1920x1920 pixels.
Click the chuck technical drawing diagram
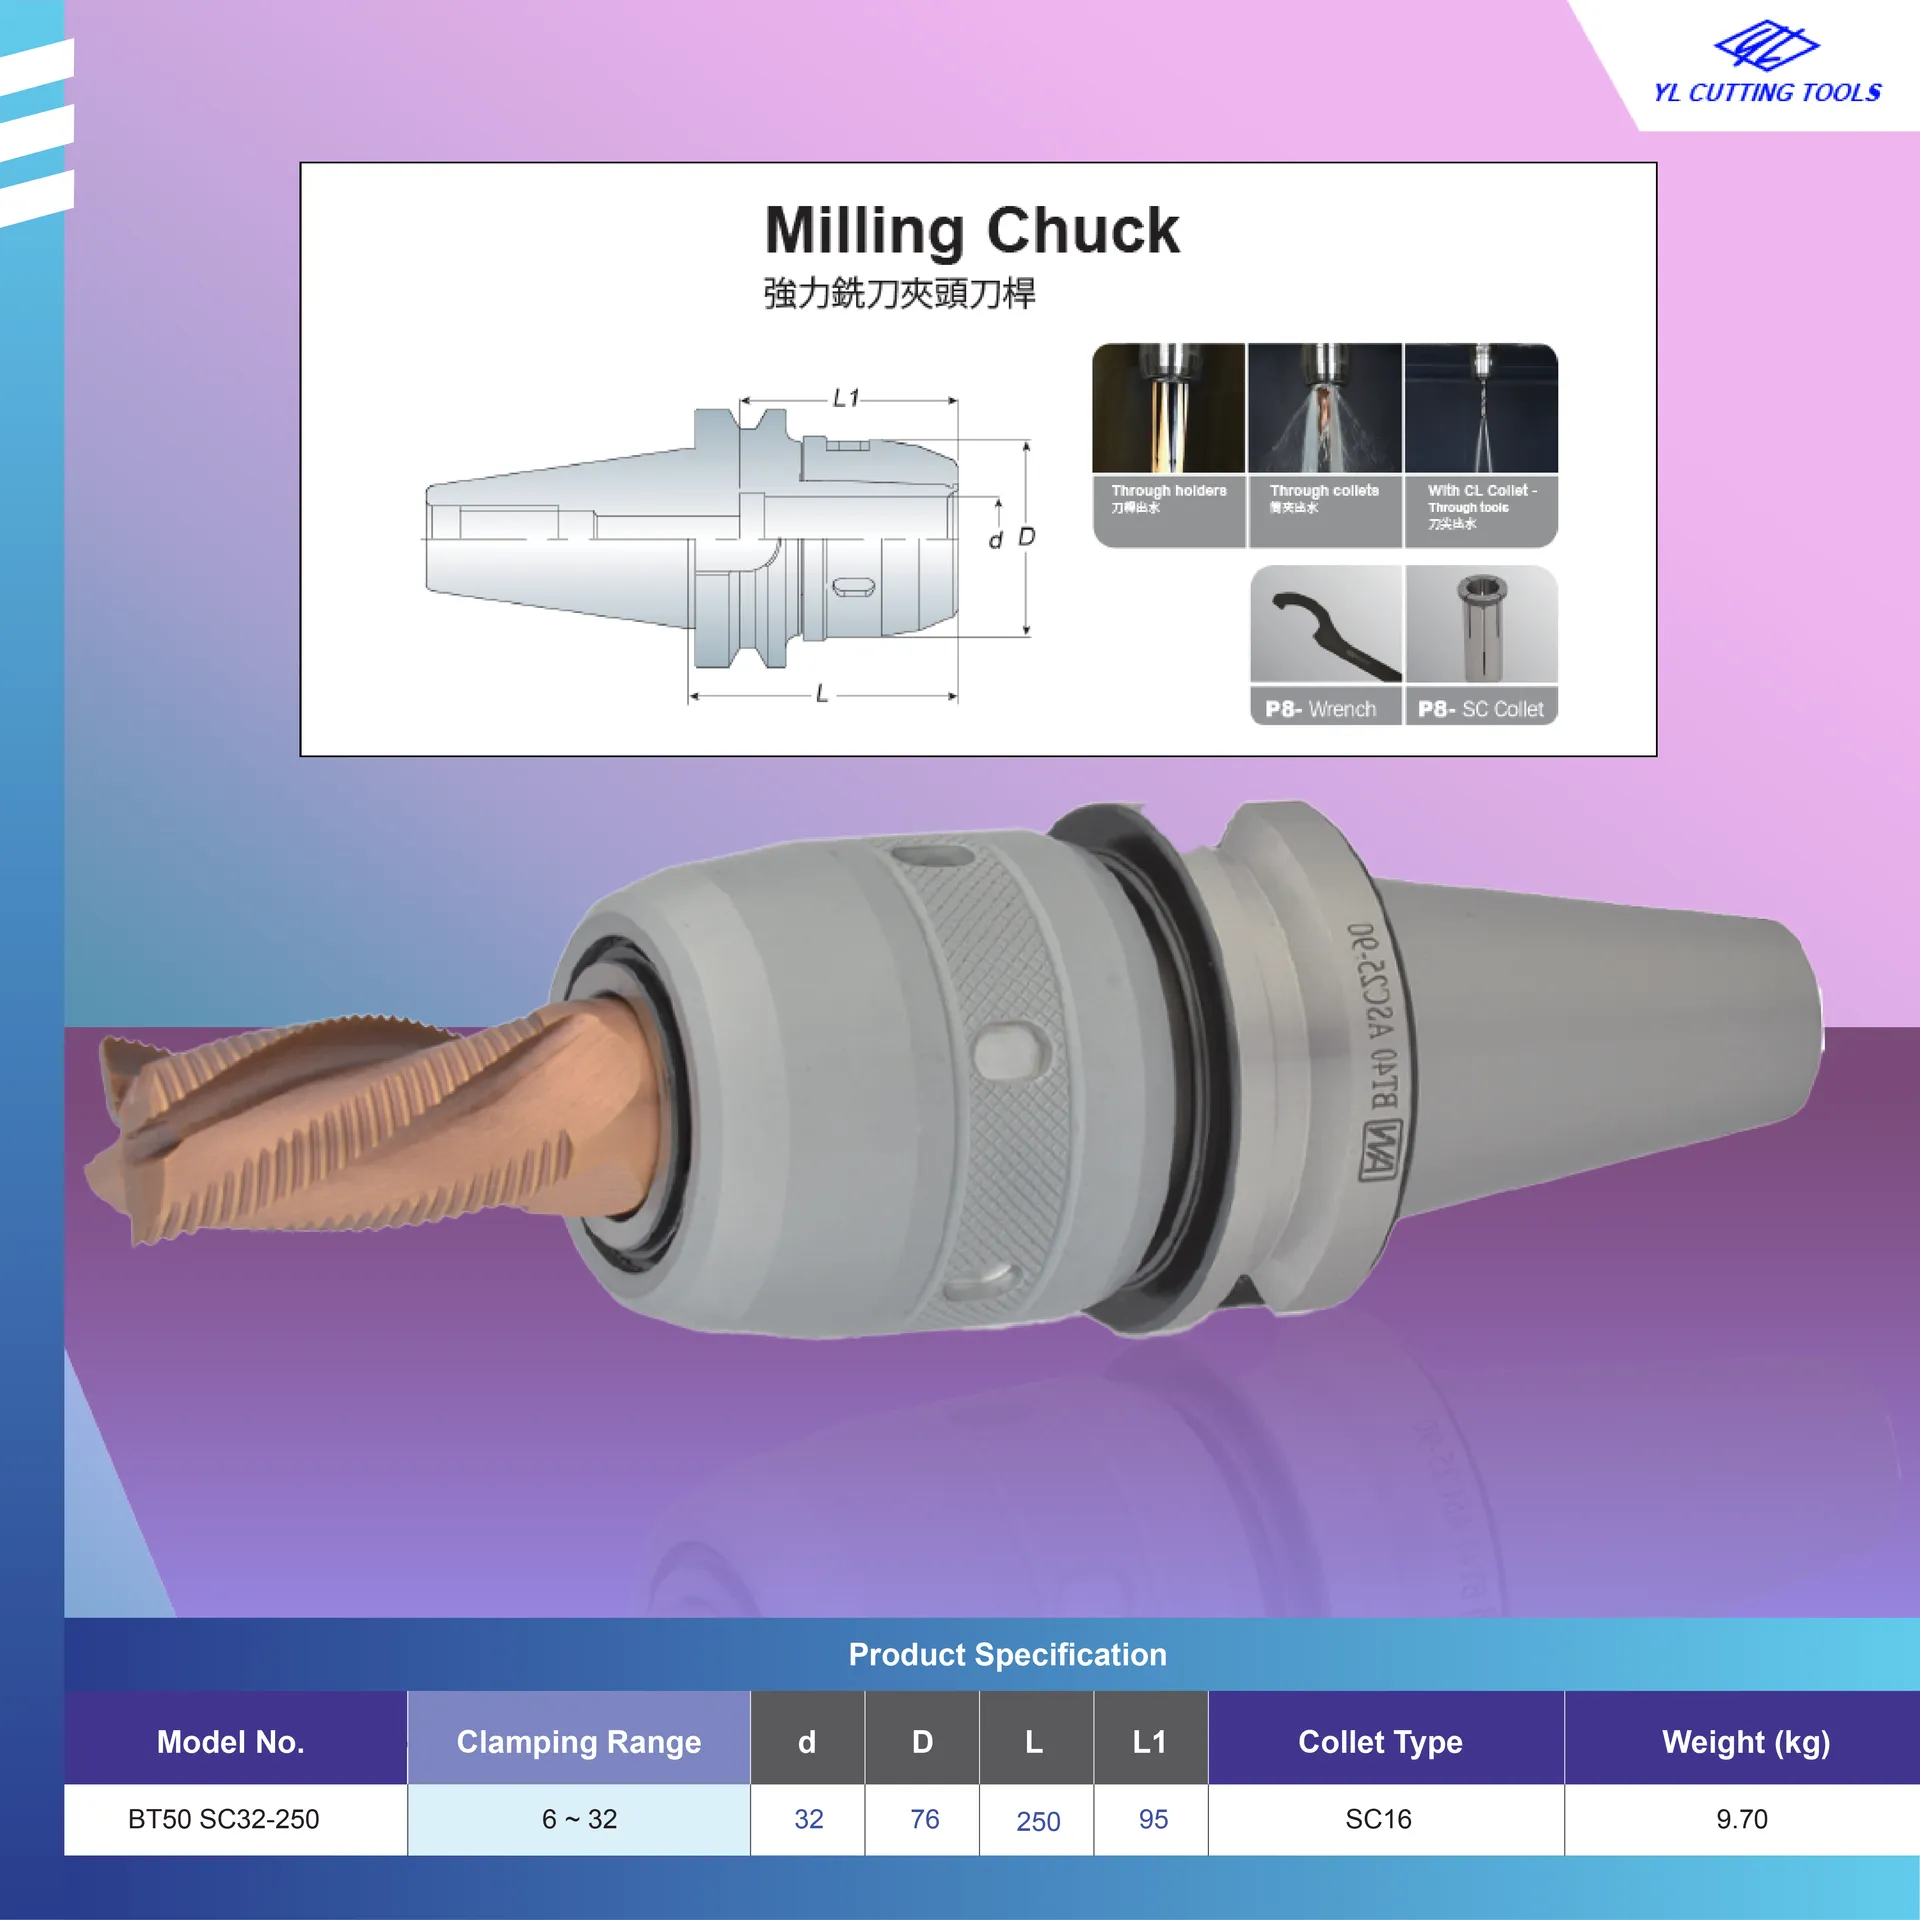[730, 545]
